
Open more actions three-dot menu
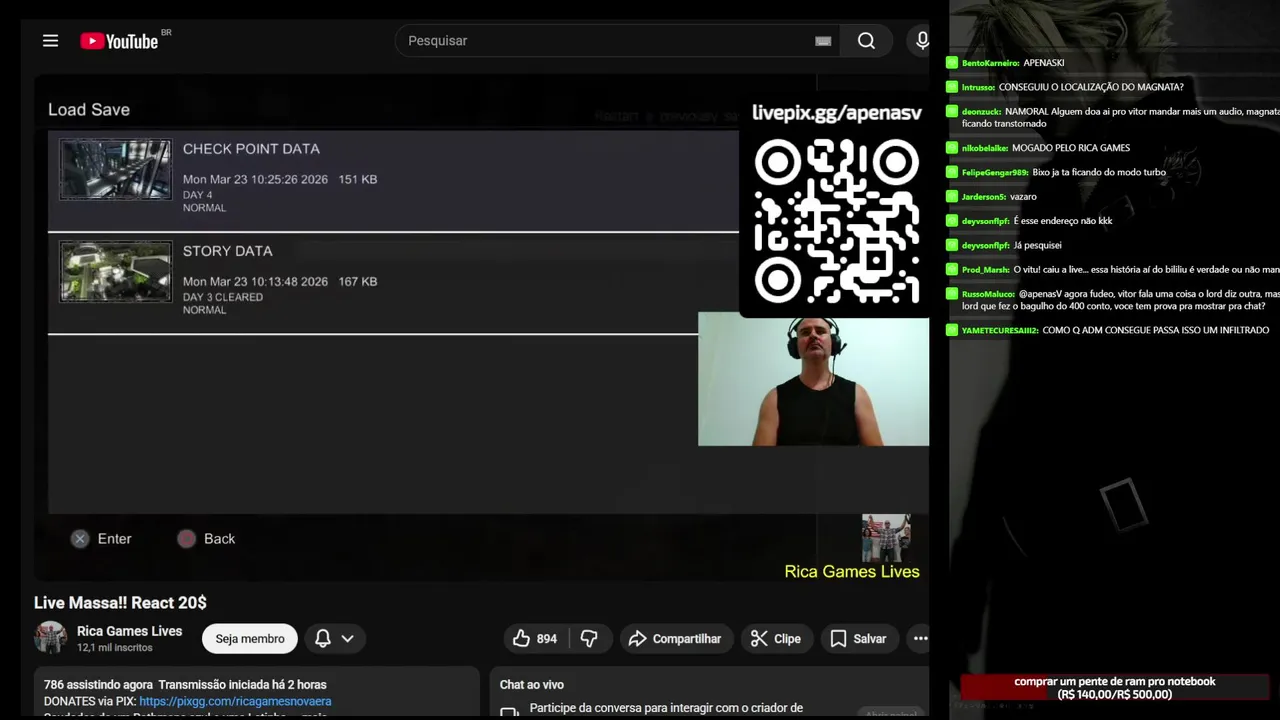[920, 639]
